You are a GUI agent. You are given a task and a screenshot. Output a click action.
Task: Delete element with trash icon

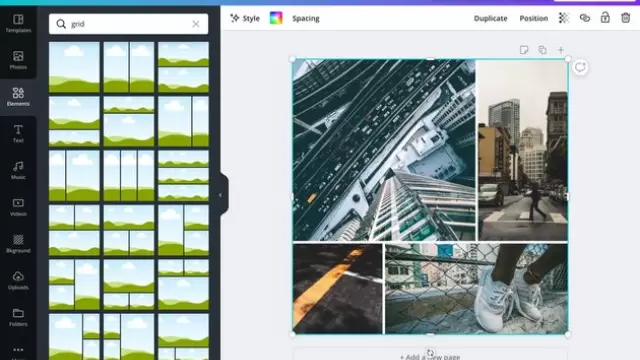tap(626, 18)
